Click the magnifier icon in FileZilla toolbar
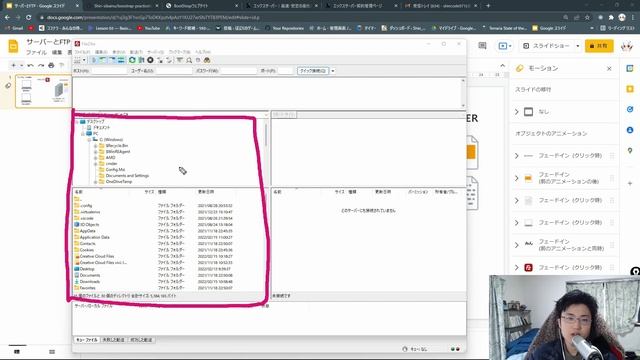Screen dimensions: 640x360 (x=189, y=60)
